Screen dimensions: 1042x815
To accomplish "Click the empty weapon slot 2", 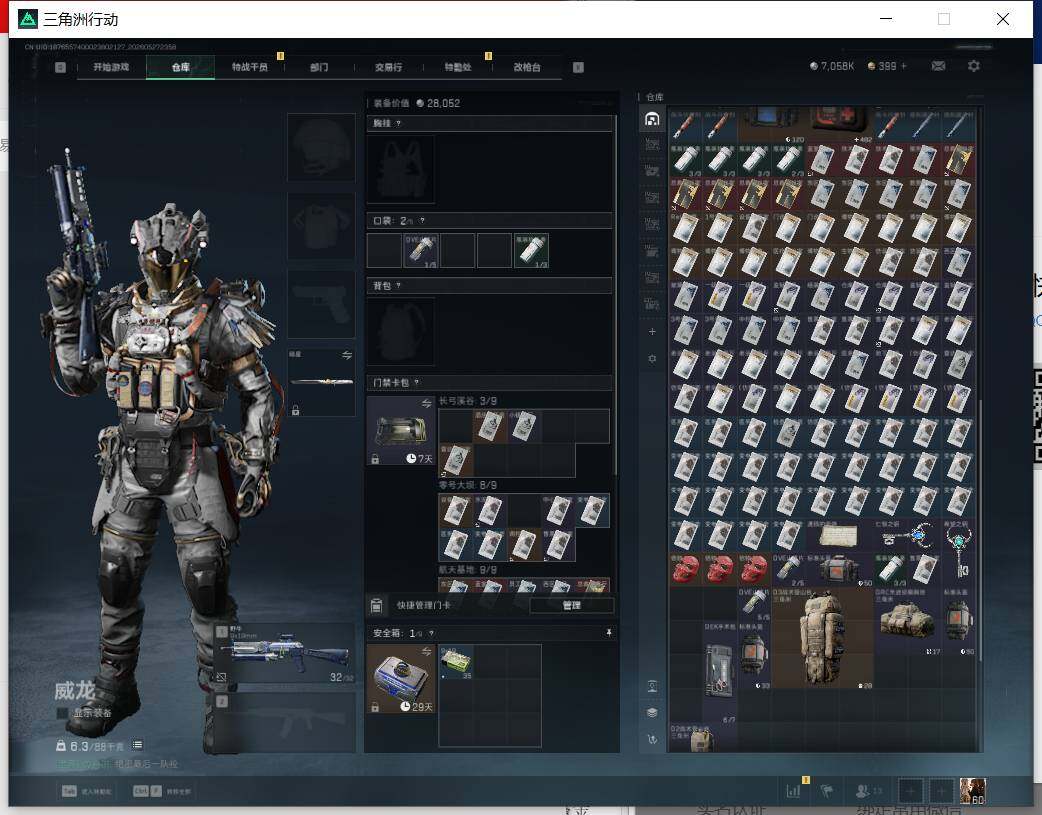I will click(x=284, y=723).
